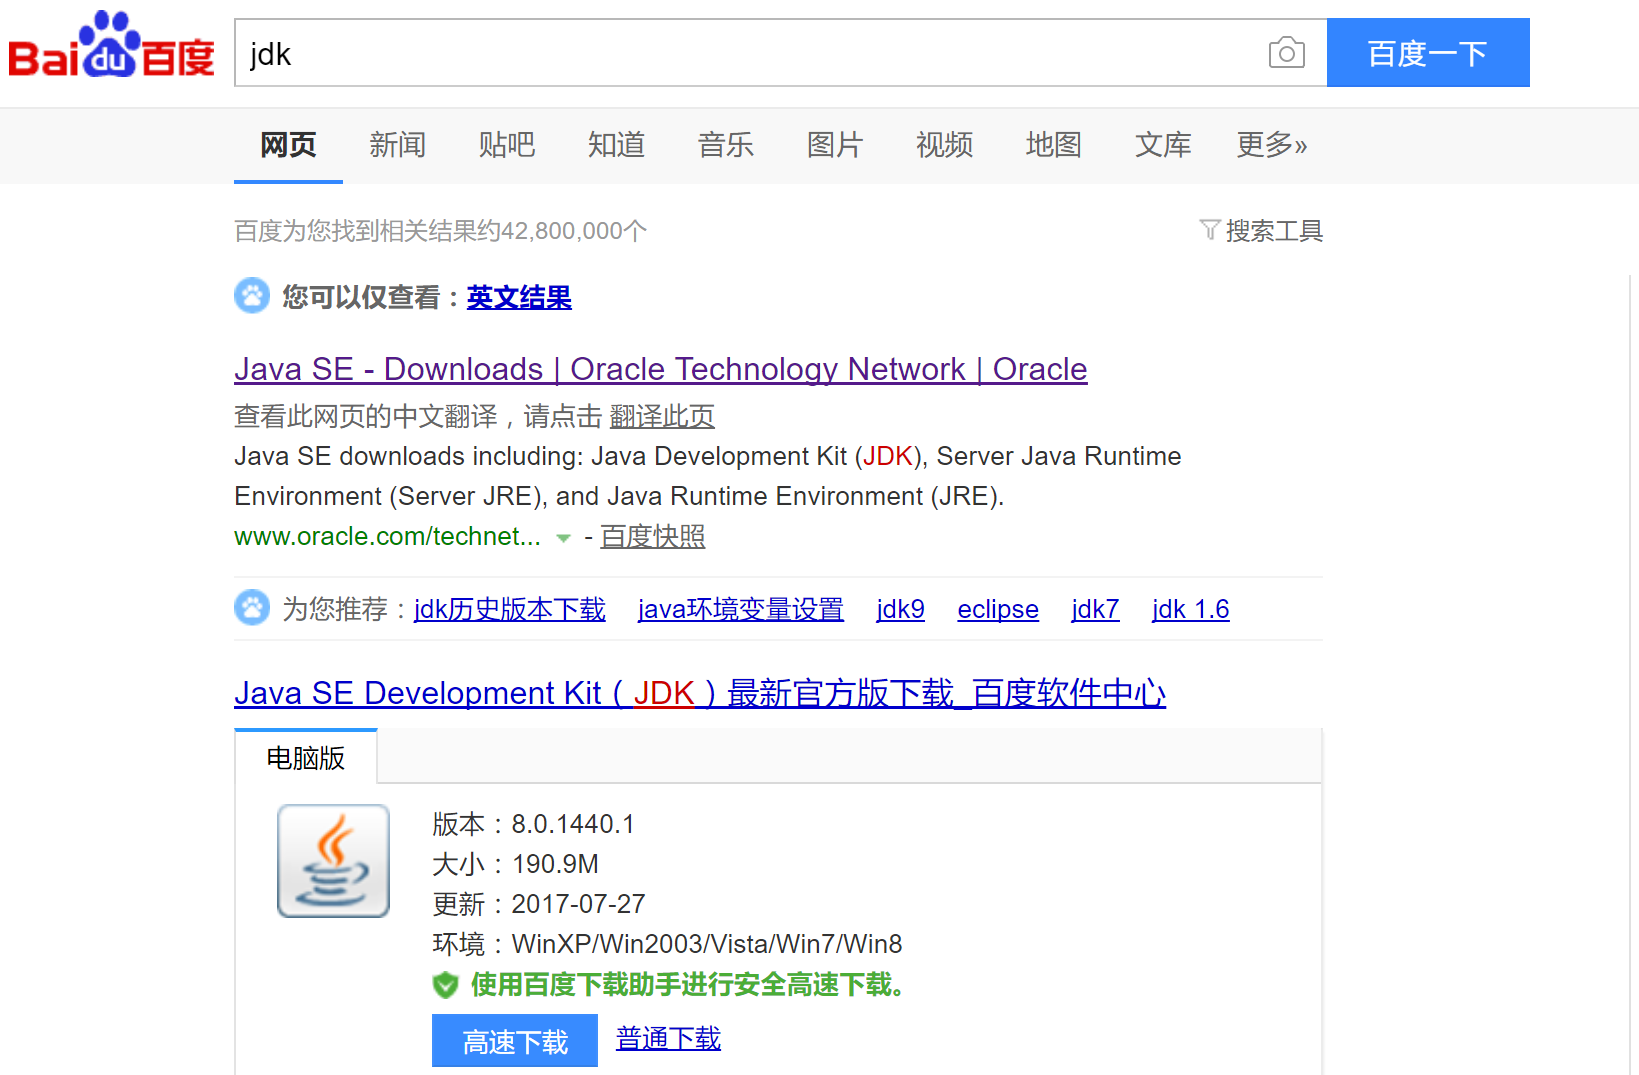Click recommended jdk7 link
Viewport: 1639px width, 1075px height.
point(1095,609)
